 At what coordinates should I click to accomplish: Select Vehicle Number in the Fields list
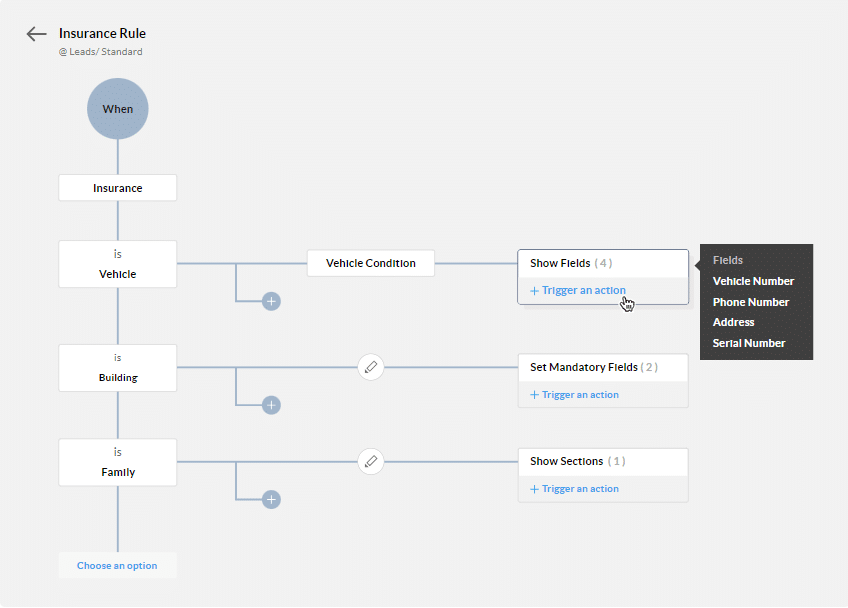pos(753,281)
